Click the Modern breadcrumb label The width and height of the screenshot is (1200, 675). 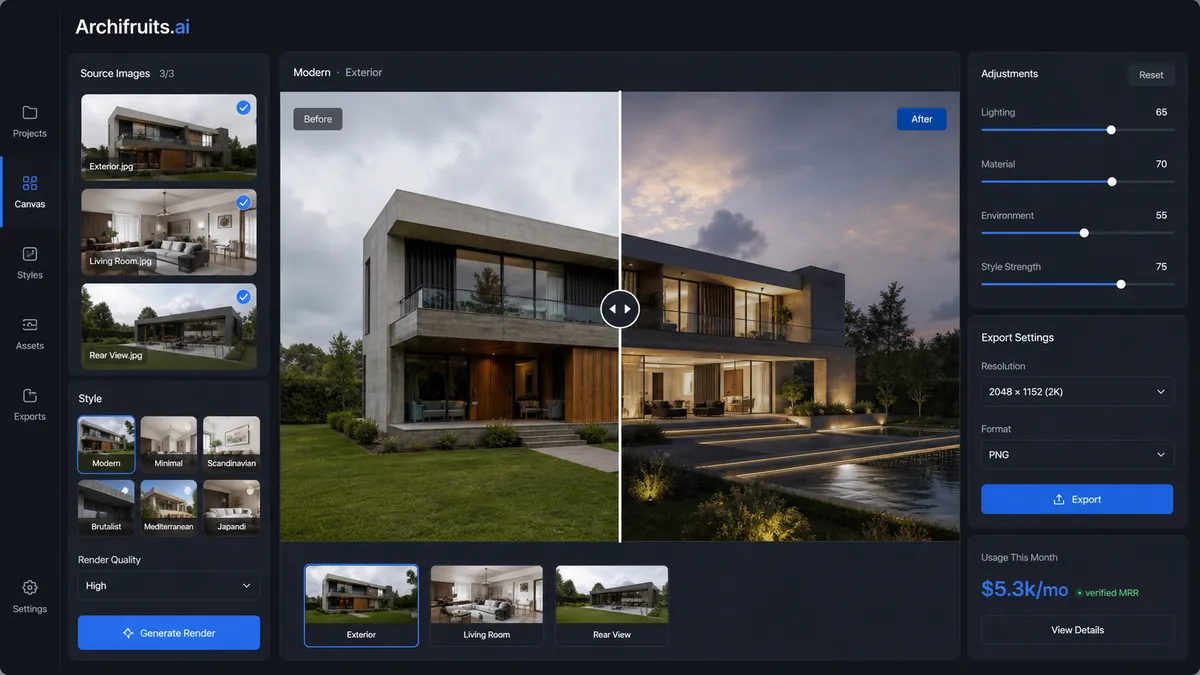pos(312,73)
